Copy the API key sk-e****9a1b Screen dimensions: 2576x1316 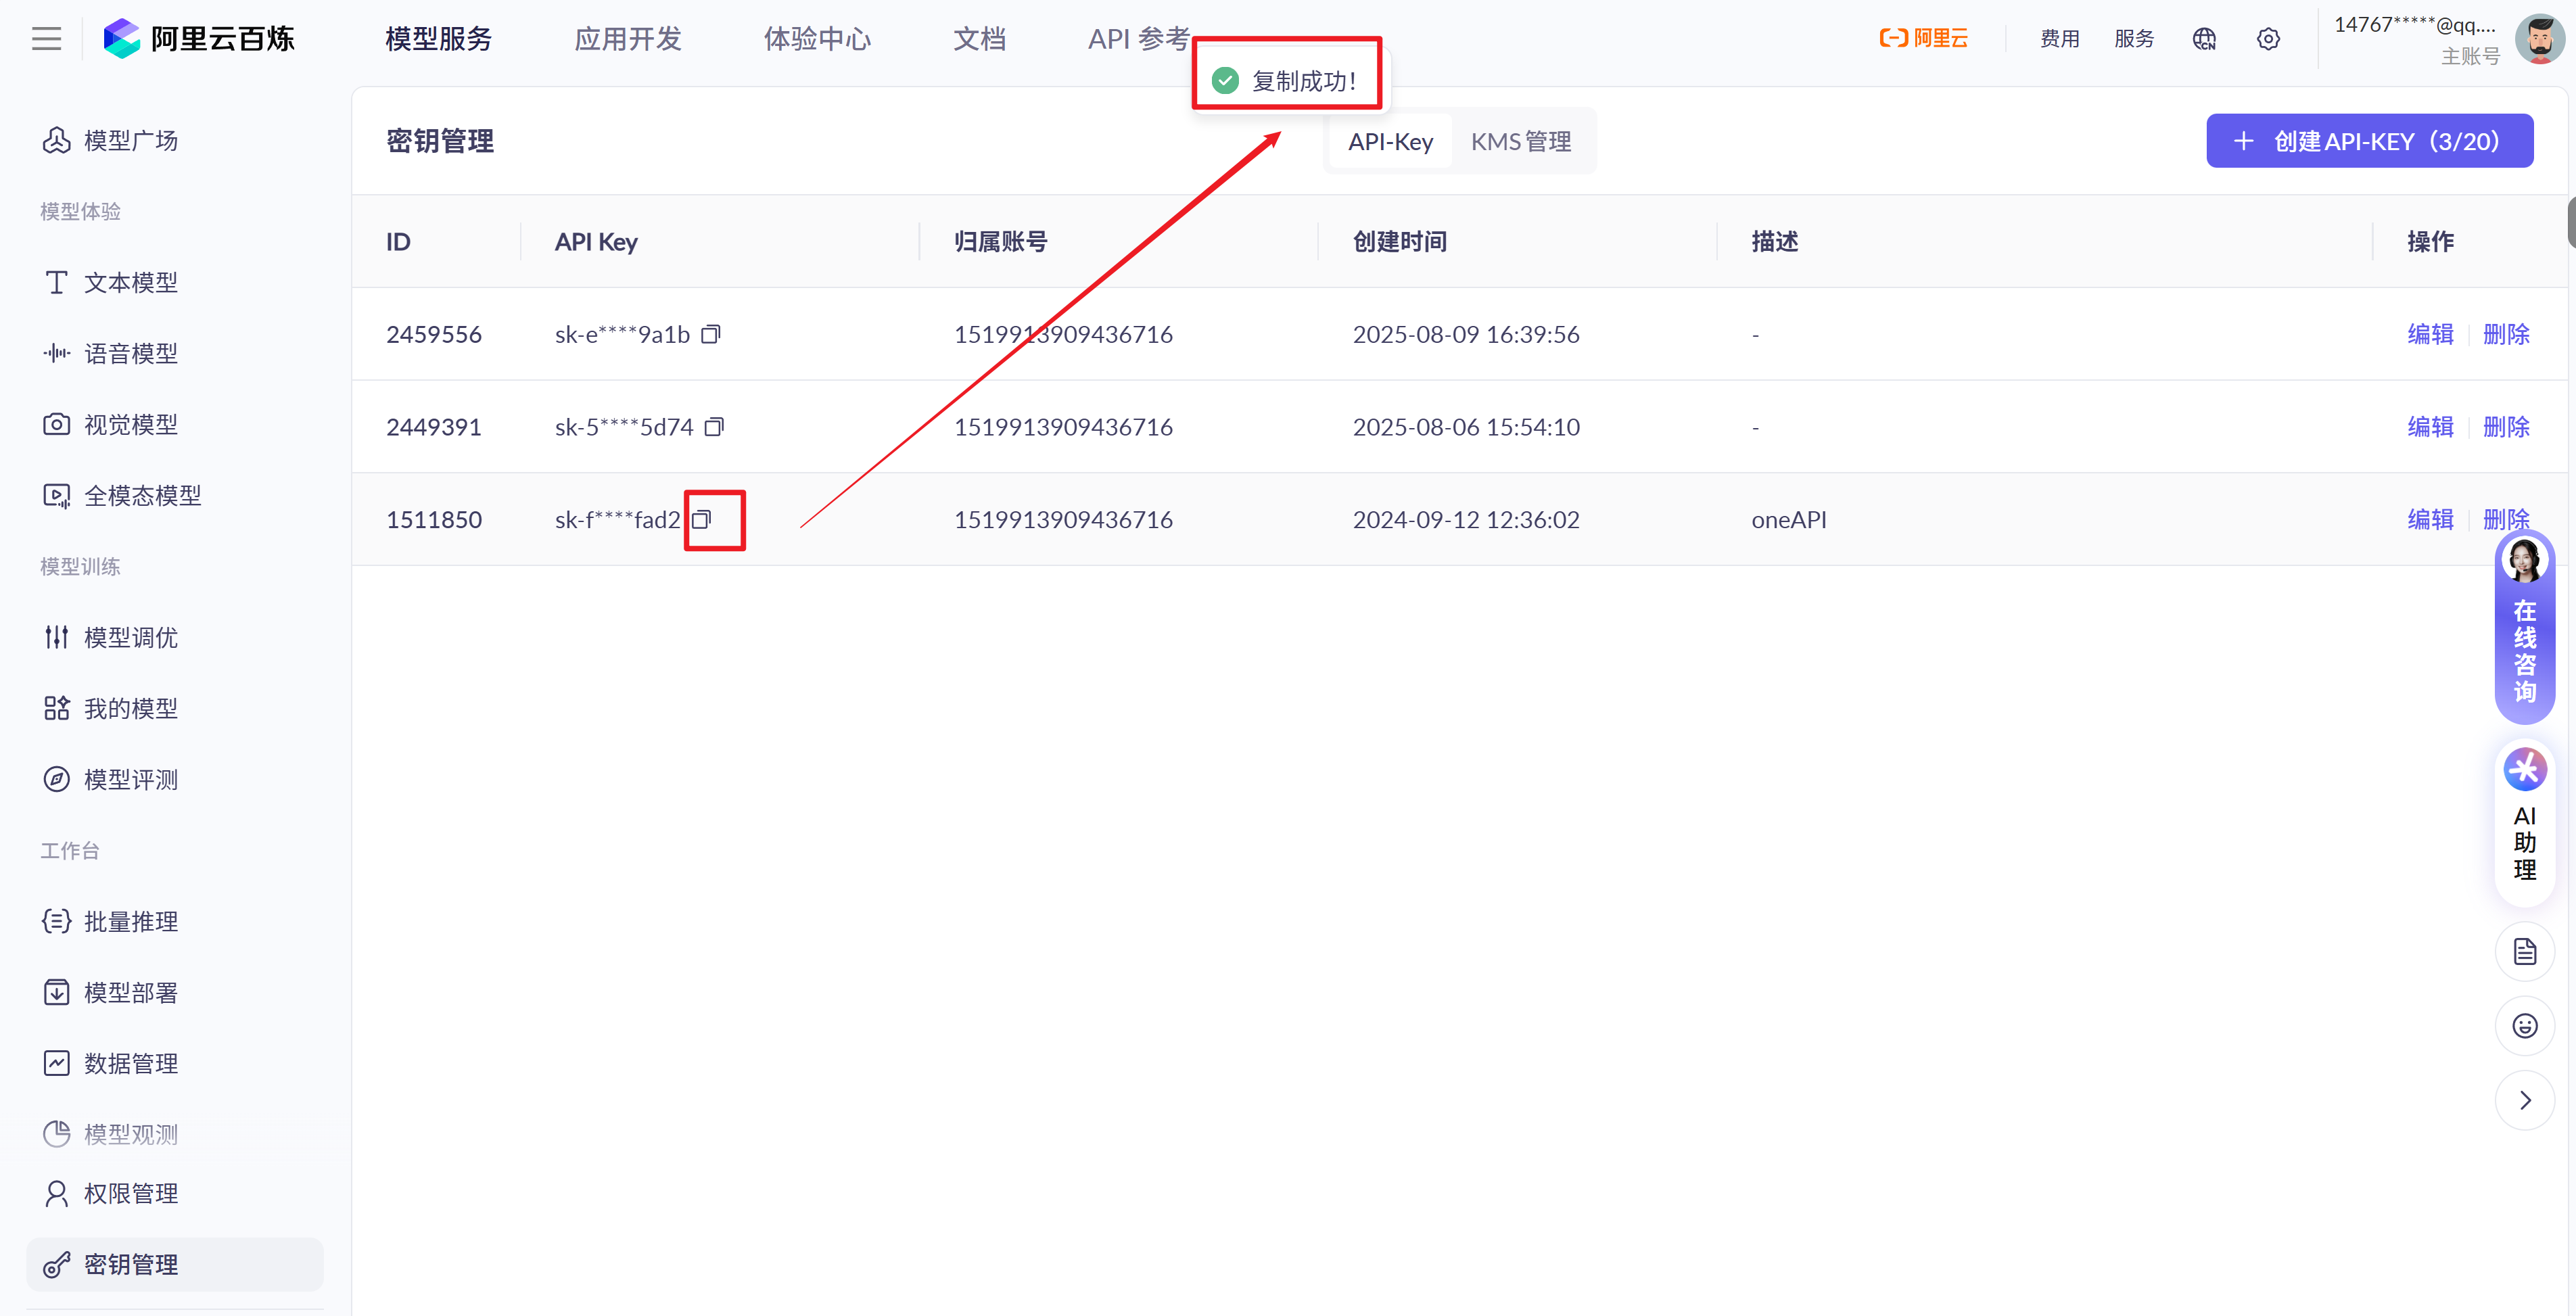click(710, 334)
